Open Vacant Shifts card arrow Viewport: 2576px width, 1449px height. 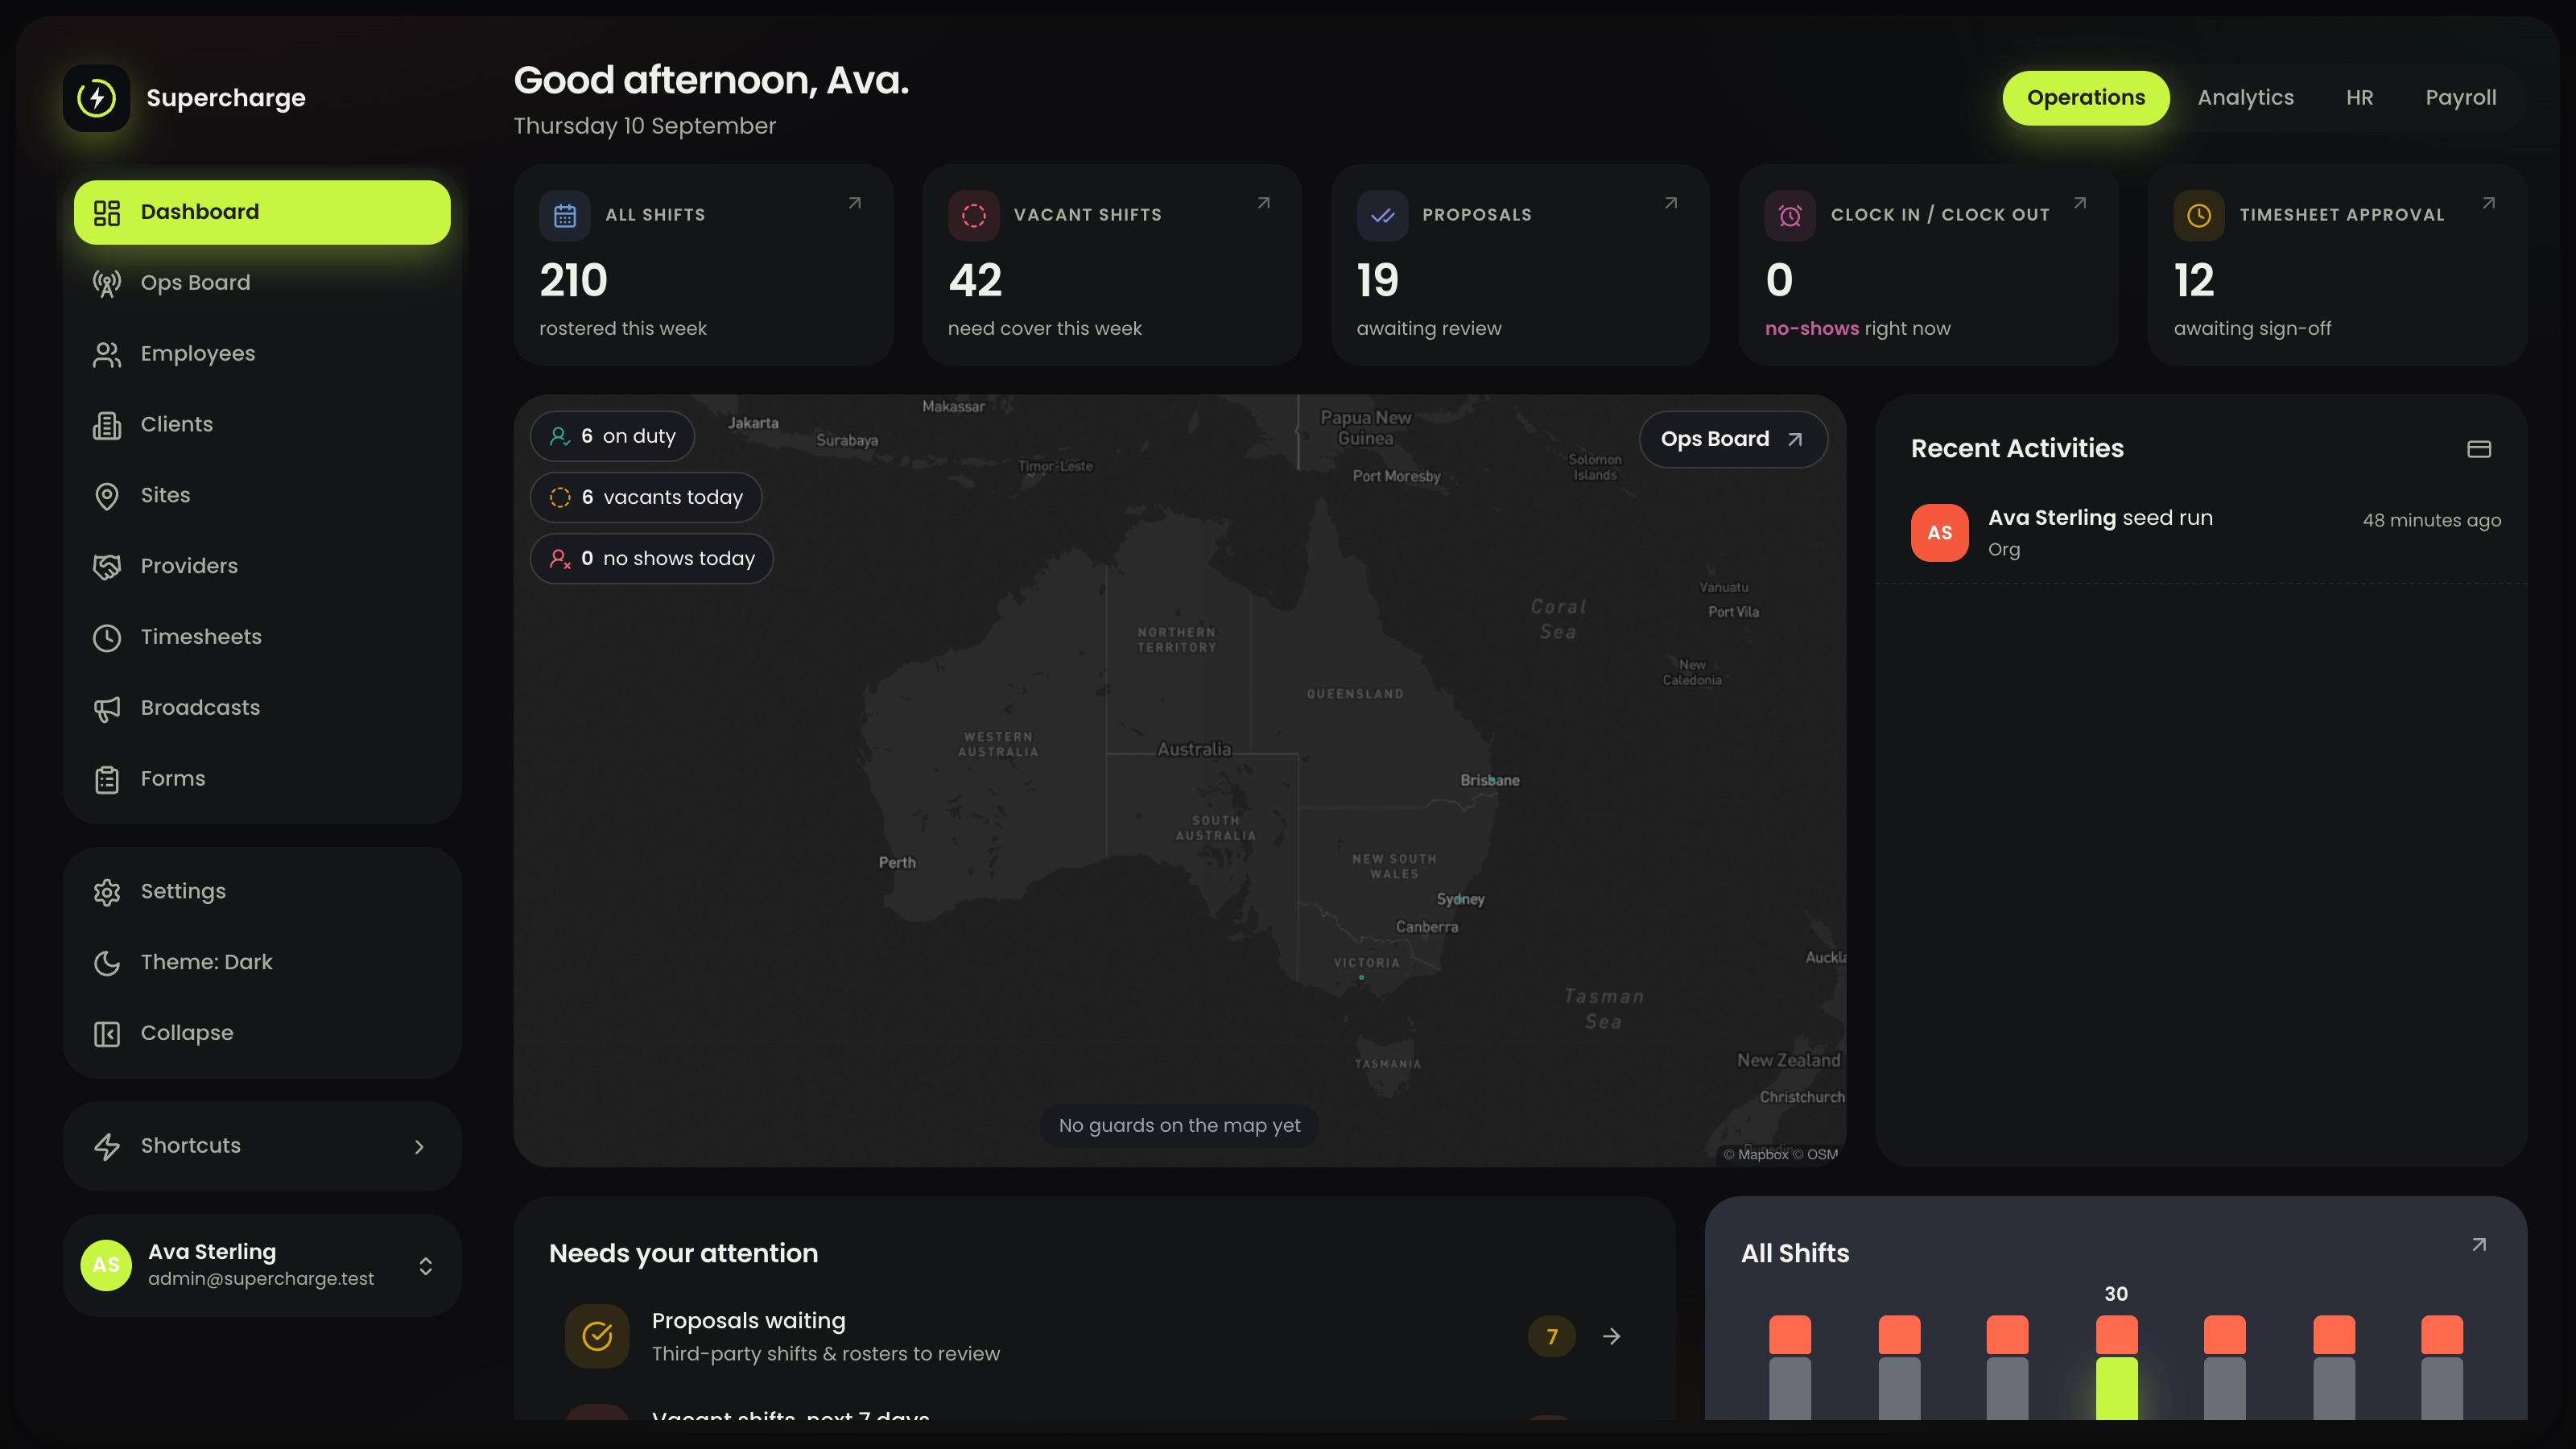tap(1264, 203)
